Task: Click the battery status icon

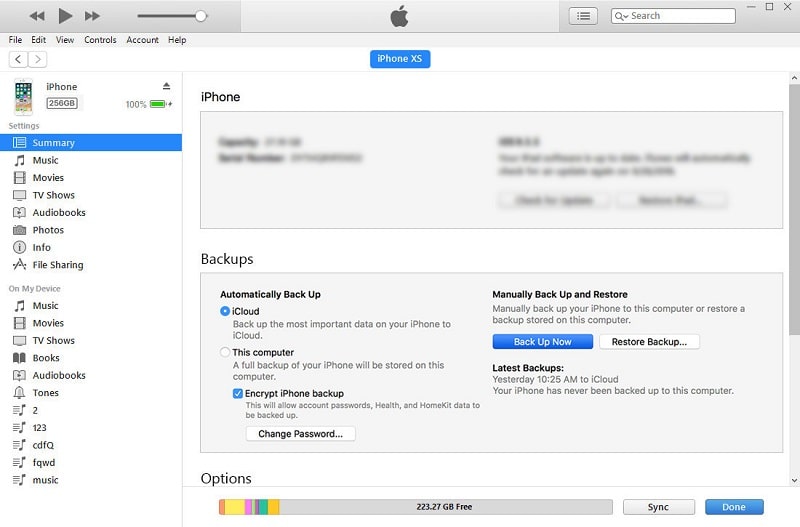Action: point(160,104)
